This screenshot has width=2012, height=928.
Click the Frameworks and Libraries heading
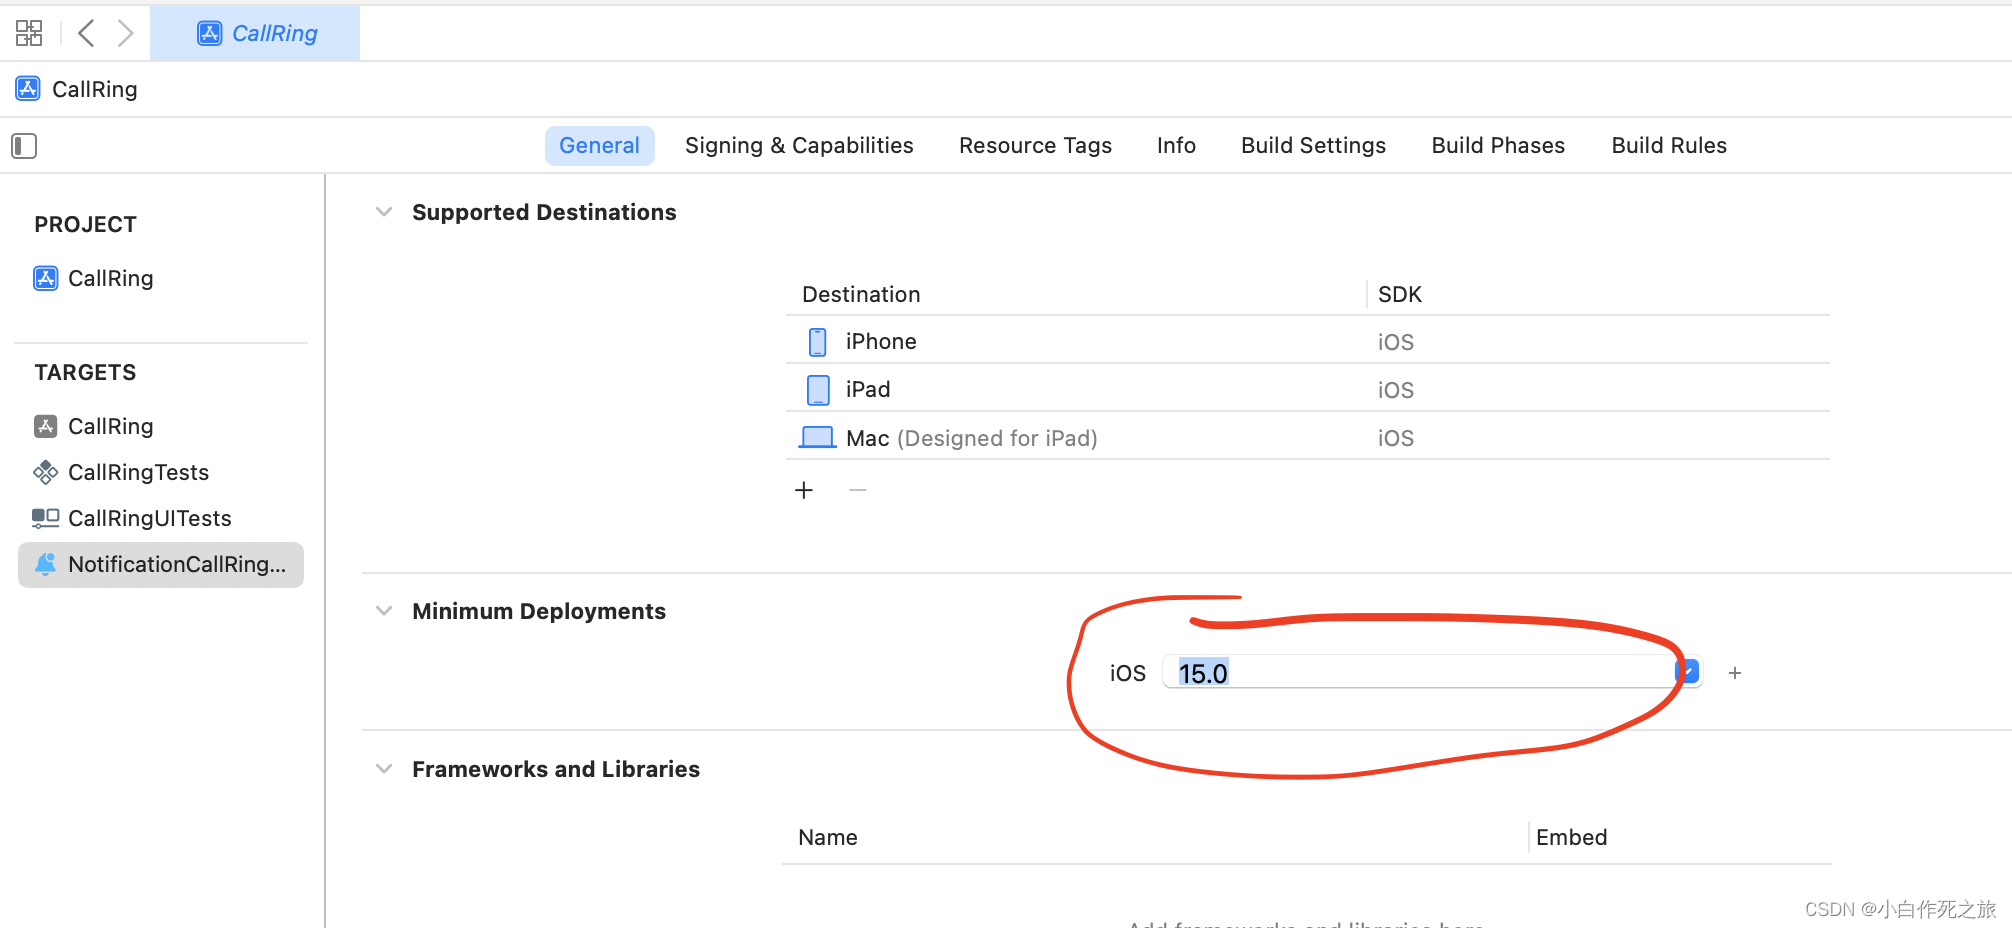tap(556, 769)
